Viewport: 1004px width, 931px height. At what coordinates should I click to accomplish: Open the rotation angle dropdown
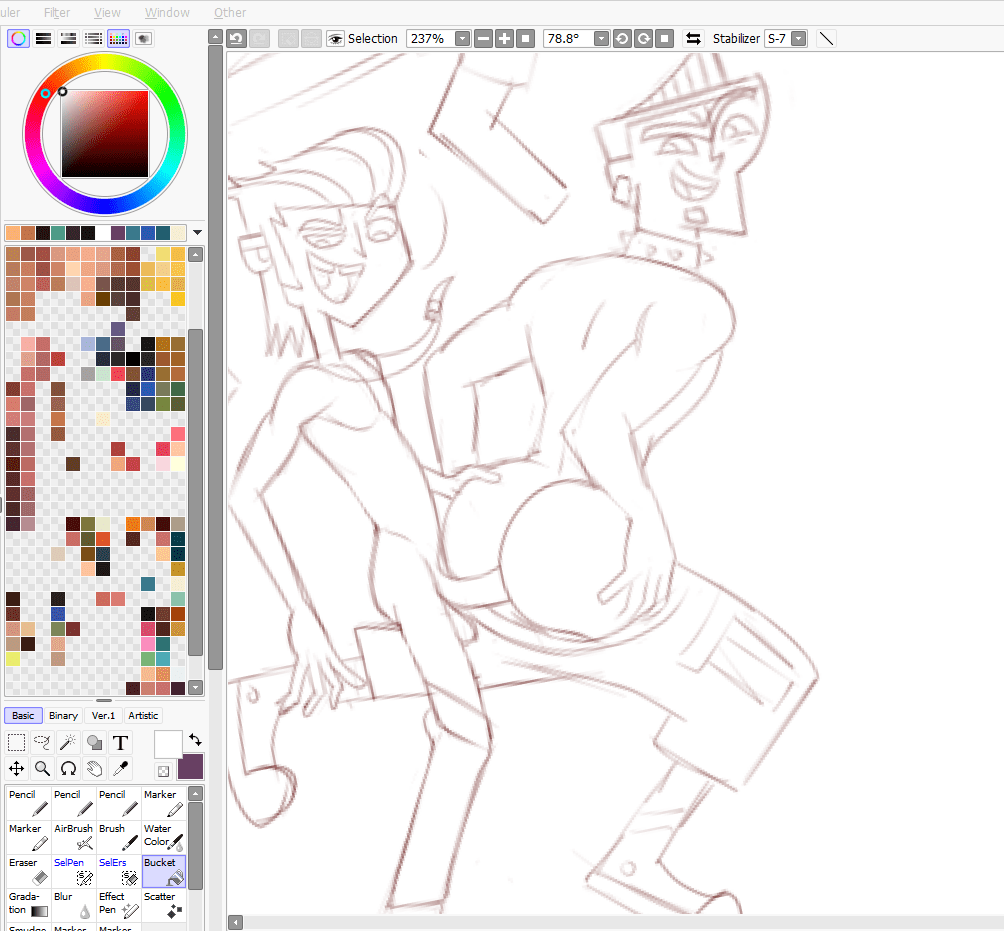pyautogui.click(x=600, y=38)
